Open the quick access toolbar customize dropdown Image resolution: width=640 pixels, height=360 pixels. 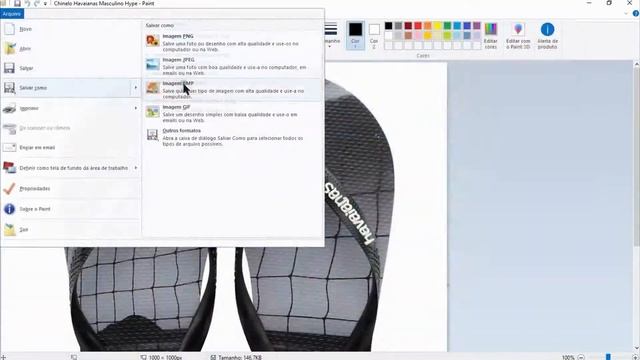coord(45,4)
